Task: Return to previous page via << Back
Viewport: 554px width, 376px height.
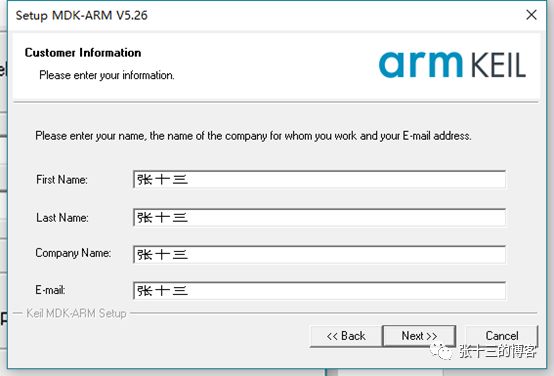Action: pos(346,336)
